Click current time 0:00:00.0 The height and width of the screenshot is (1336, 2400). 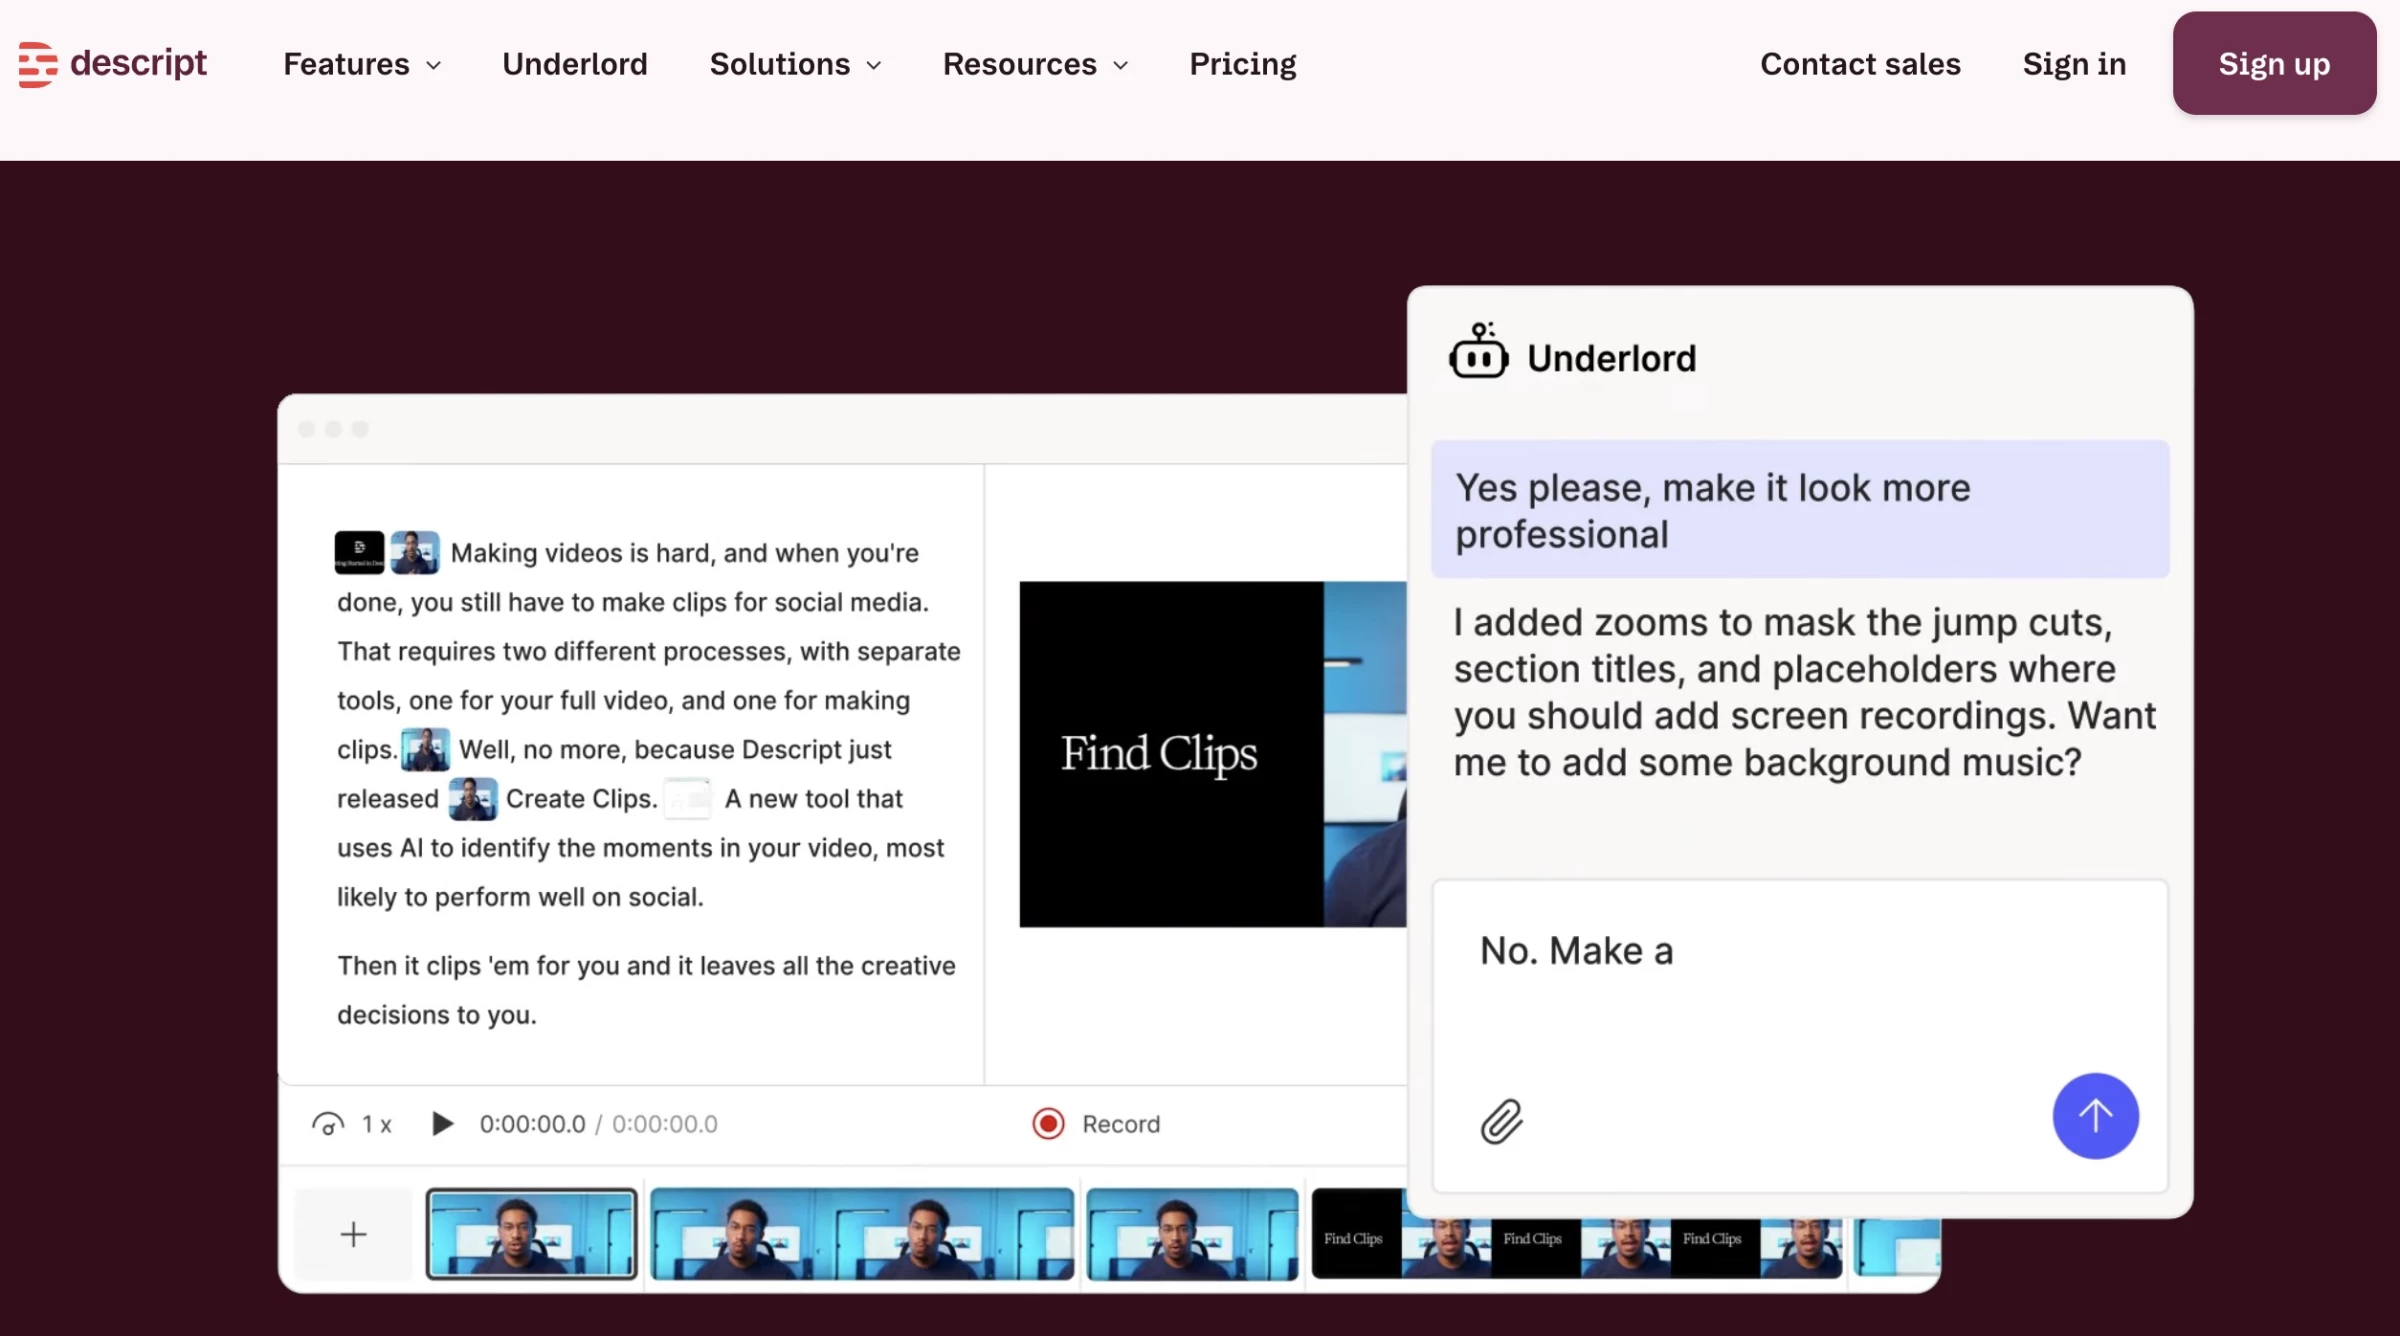[532, 1124]
